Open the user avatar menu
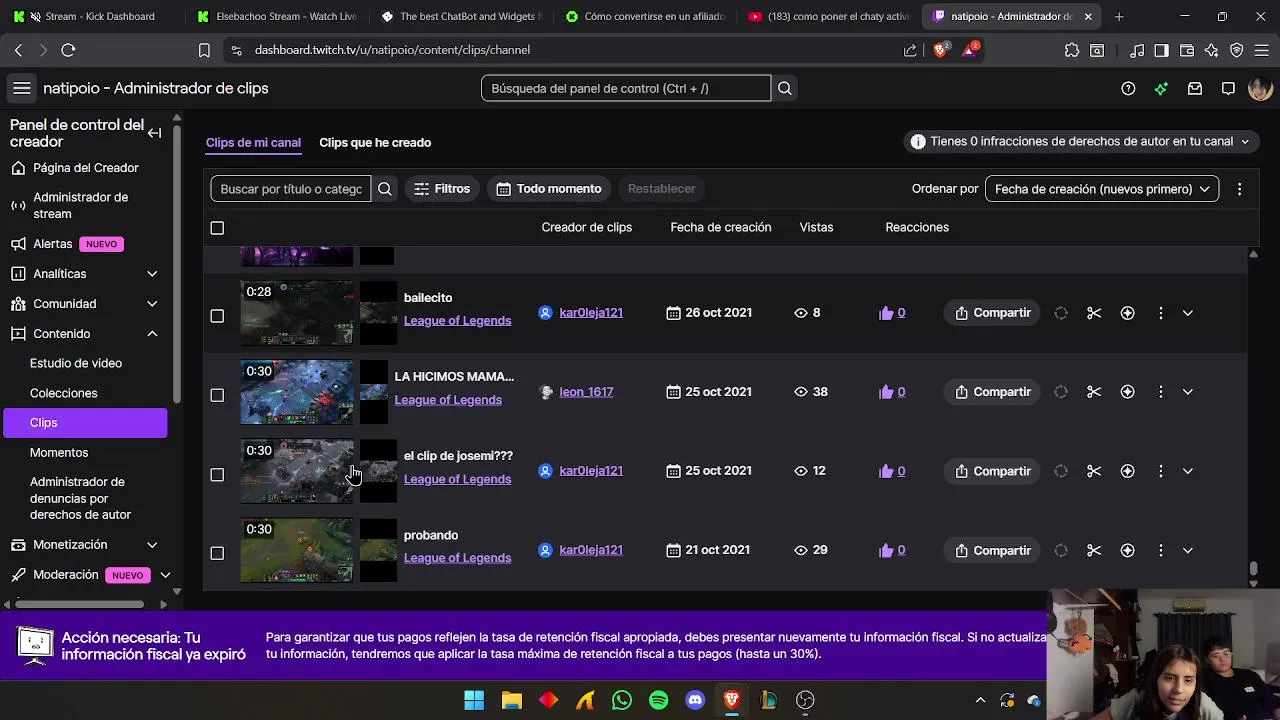Image resolution: width=1280 pixels, height=720 pixels. pos(1260,88)
